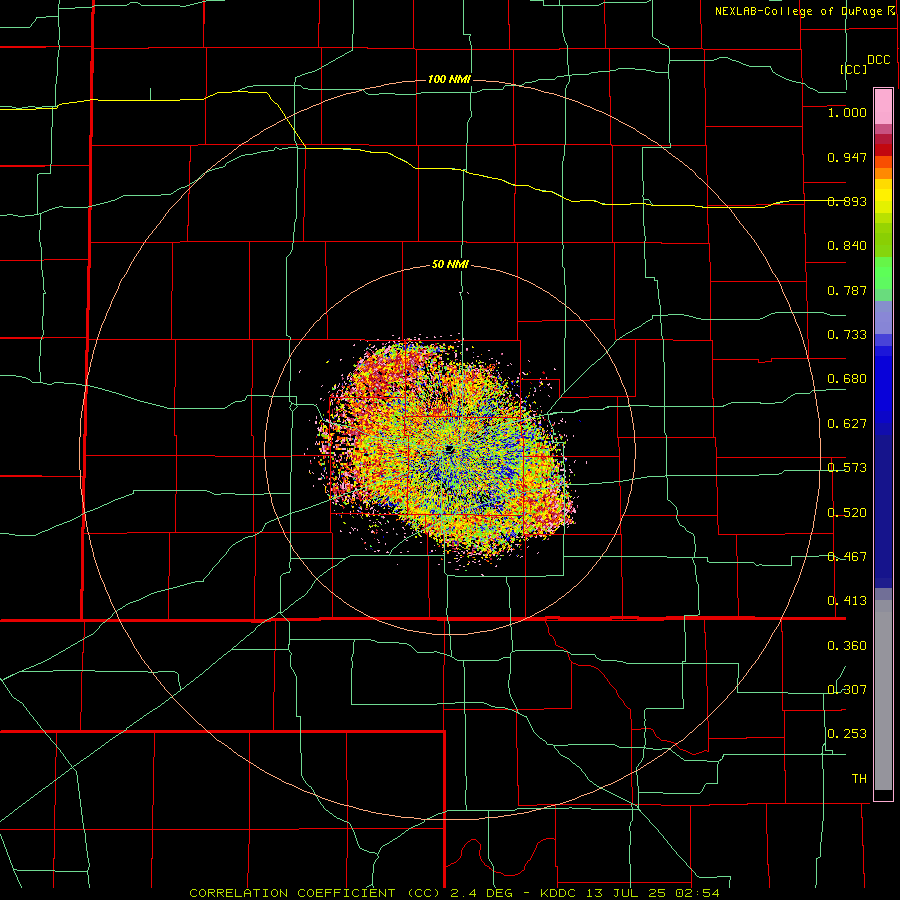This screenshot has width=900, height=900.
Task: Click the [CC] label above the color scale
Action: [854, 69]
